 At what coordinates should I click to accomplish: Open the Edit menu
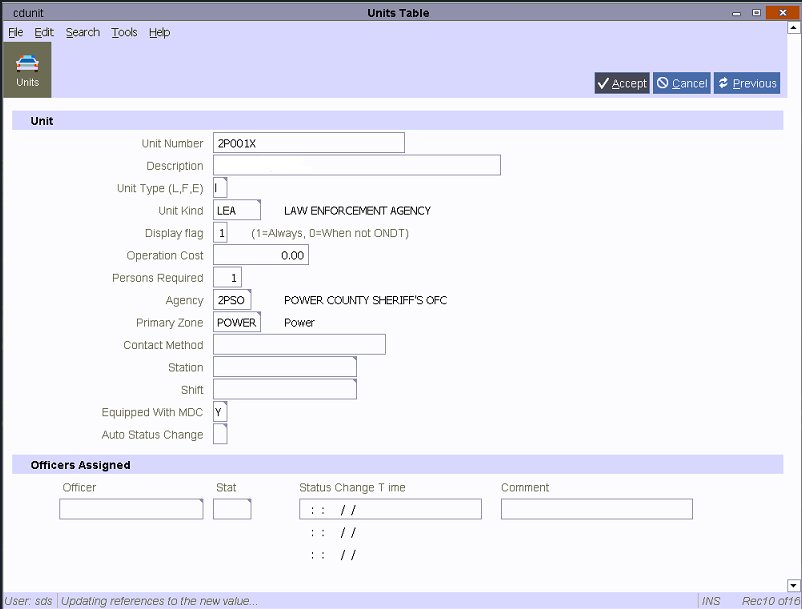44,32
